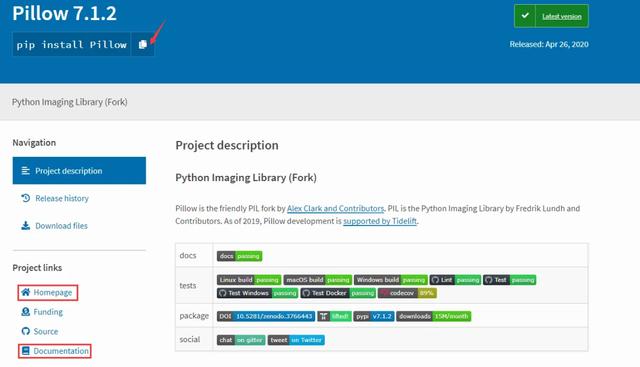This screenshot has height=367, width=640.
Task: Click the Project description heading
Action: 227,145
